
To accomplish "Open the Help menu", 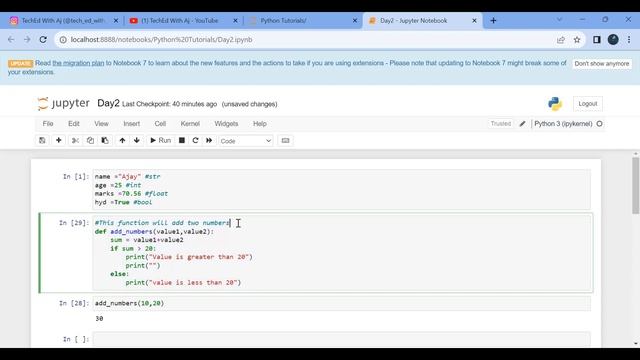I will click(x=260, y=124).
